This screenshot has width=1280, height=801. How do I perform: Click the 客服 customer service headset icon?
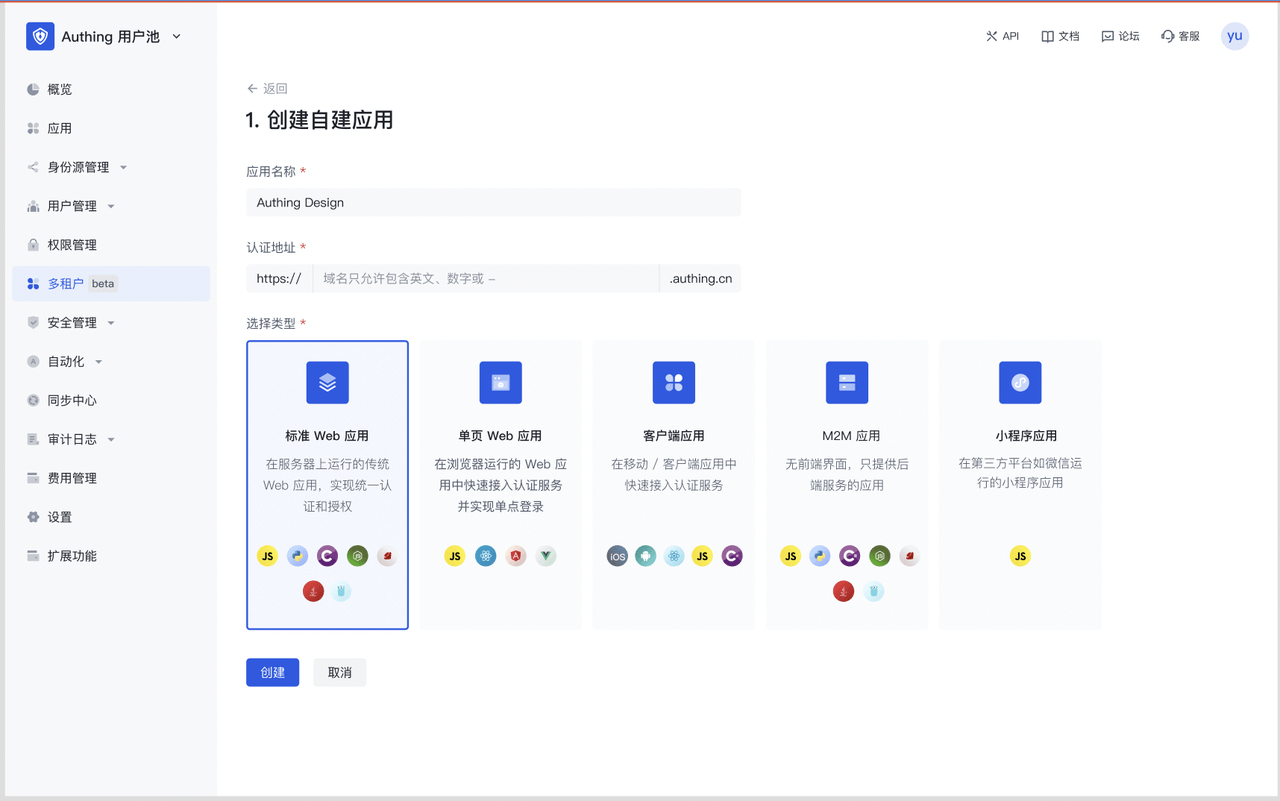pyautogui.click(x=1167, y=36)
